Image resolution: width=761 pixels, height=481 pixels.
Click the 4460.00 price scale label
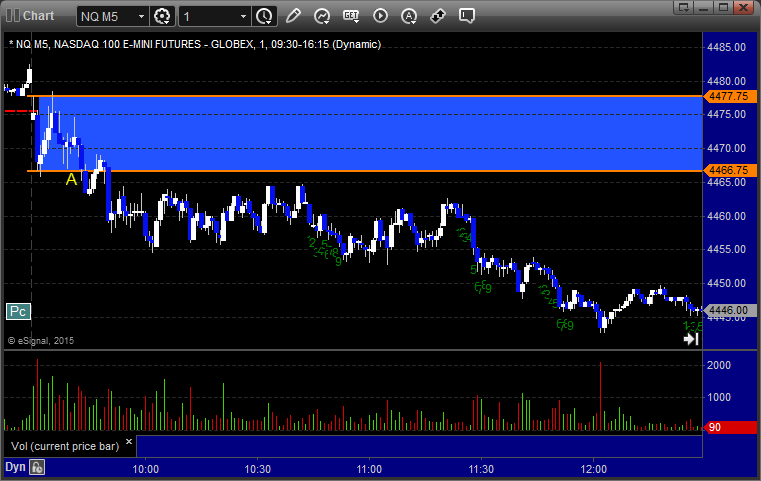(727, 216)
